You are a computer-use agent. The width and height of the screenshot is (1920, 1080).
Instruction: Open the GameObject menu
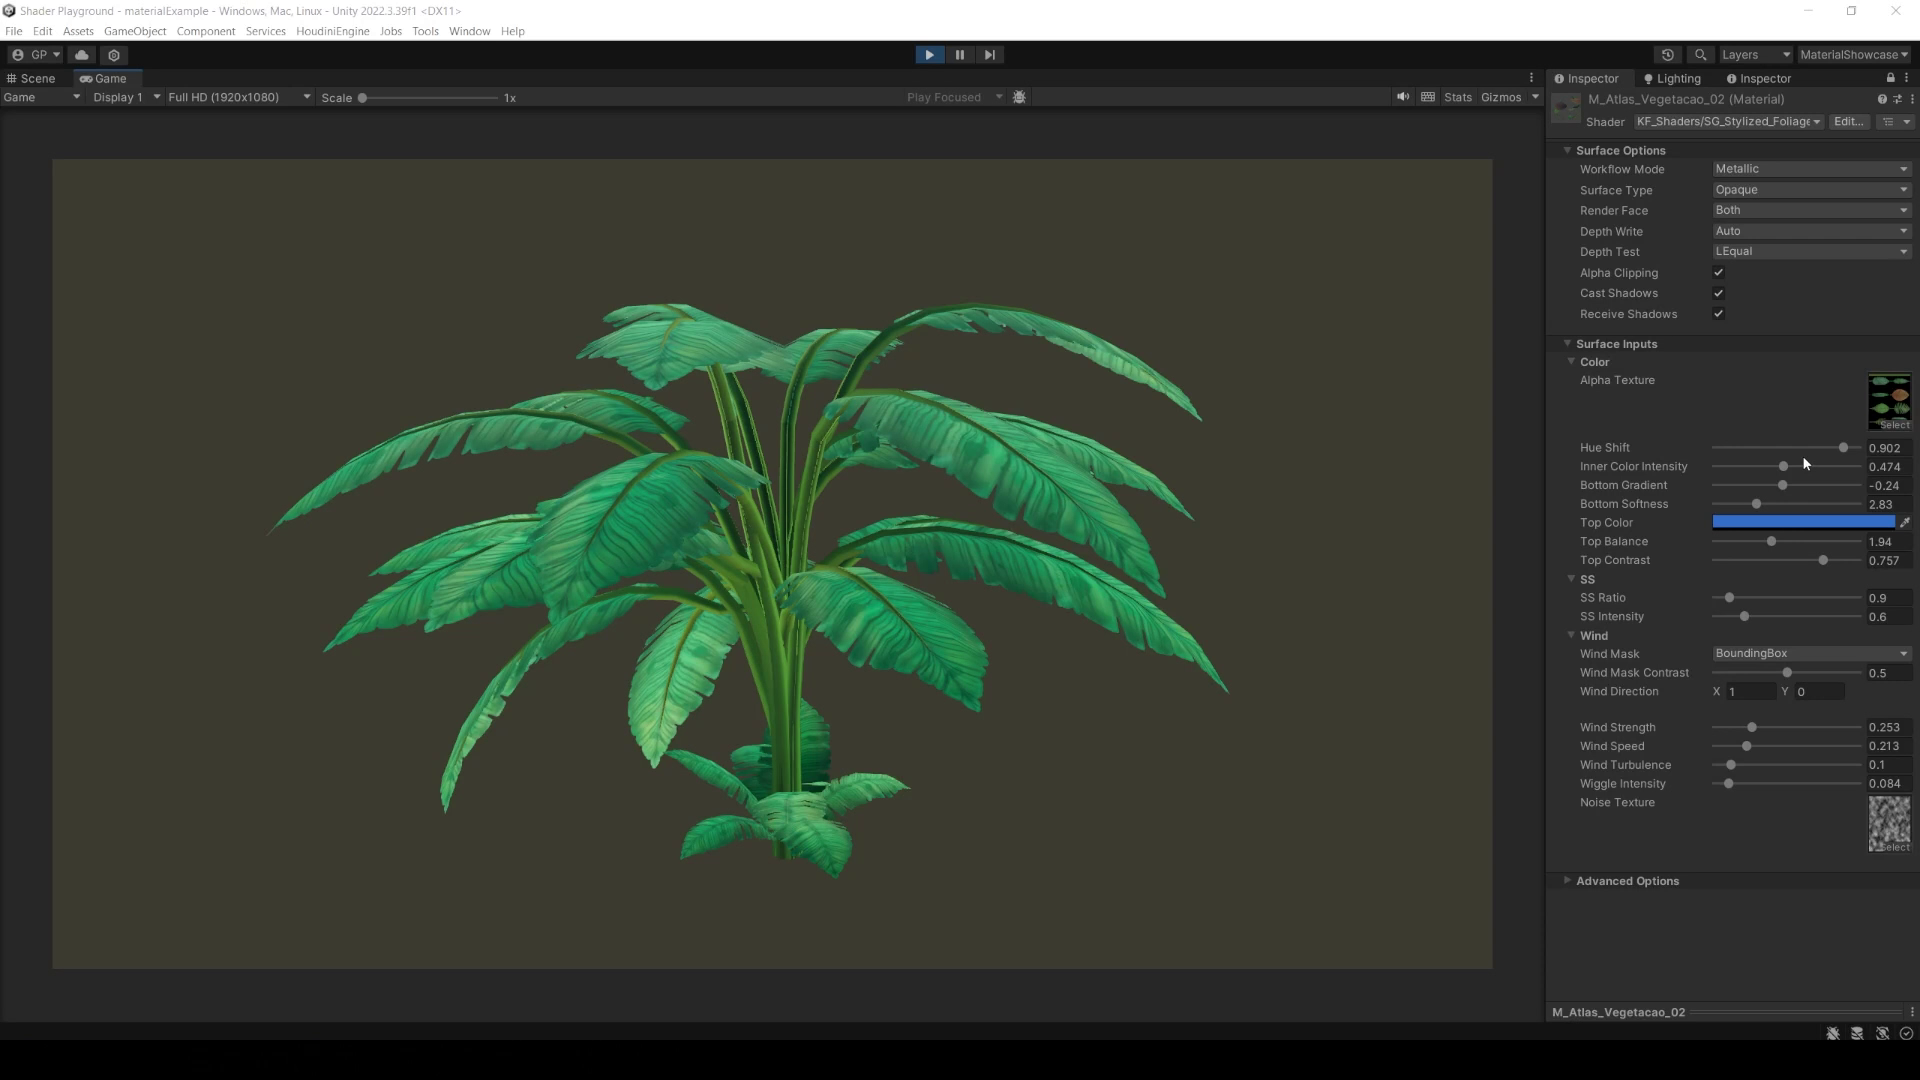[x=135, y=31]
